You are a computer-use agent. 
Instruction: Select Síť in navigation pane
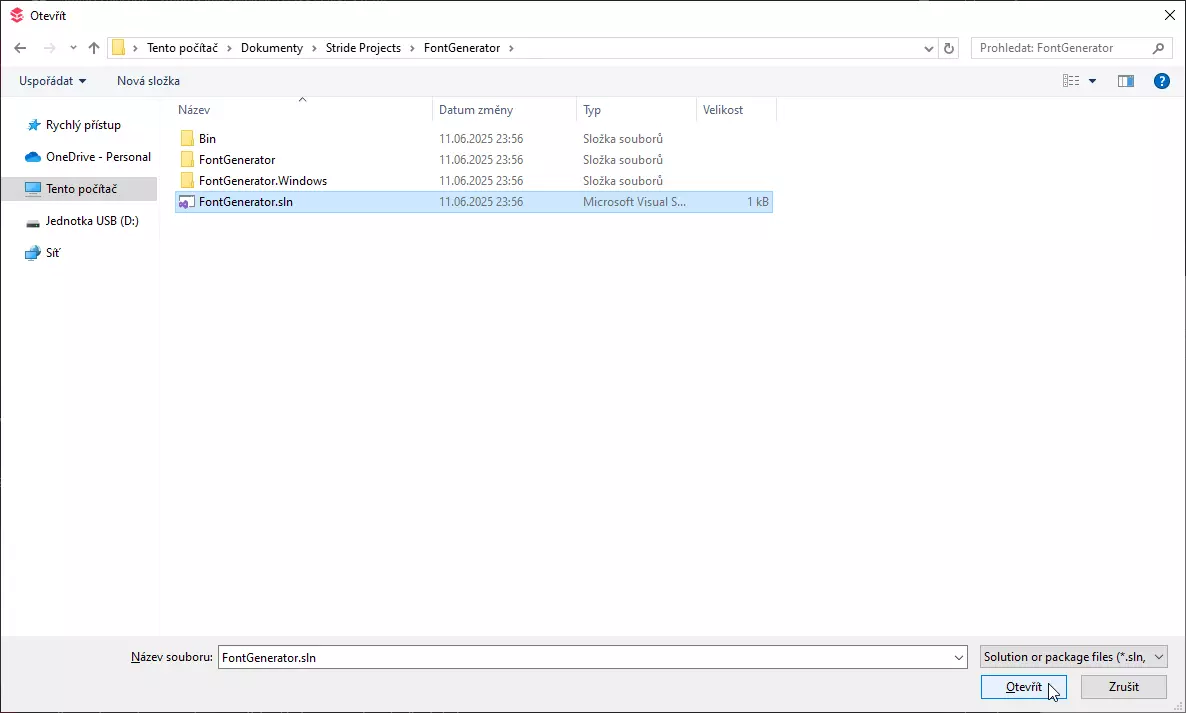coord(53,253)
